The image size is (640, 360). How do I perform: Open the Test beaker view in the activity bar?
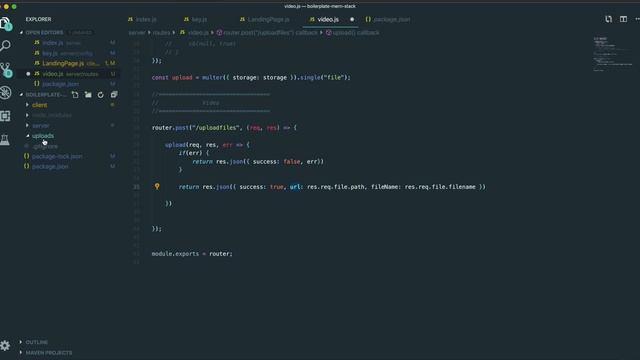[x=5, y=140]
